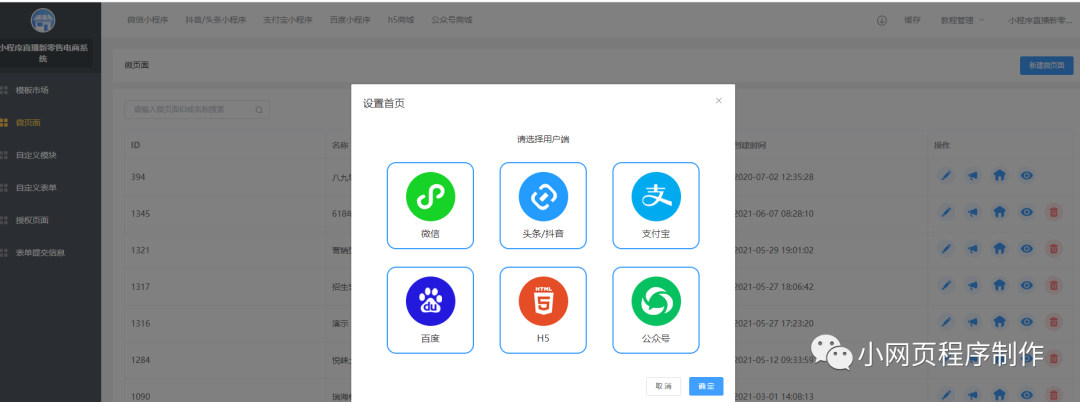Screen dimensions: 1080x402
Task: Switch to the 支付宝小程序 tab
Action: pyautogui.click(x=287, y=21)
